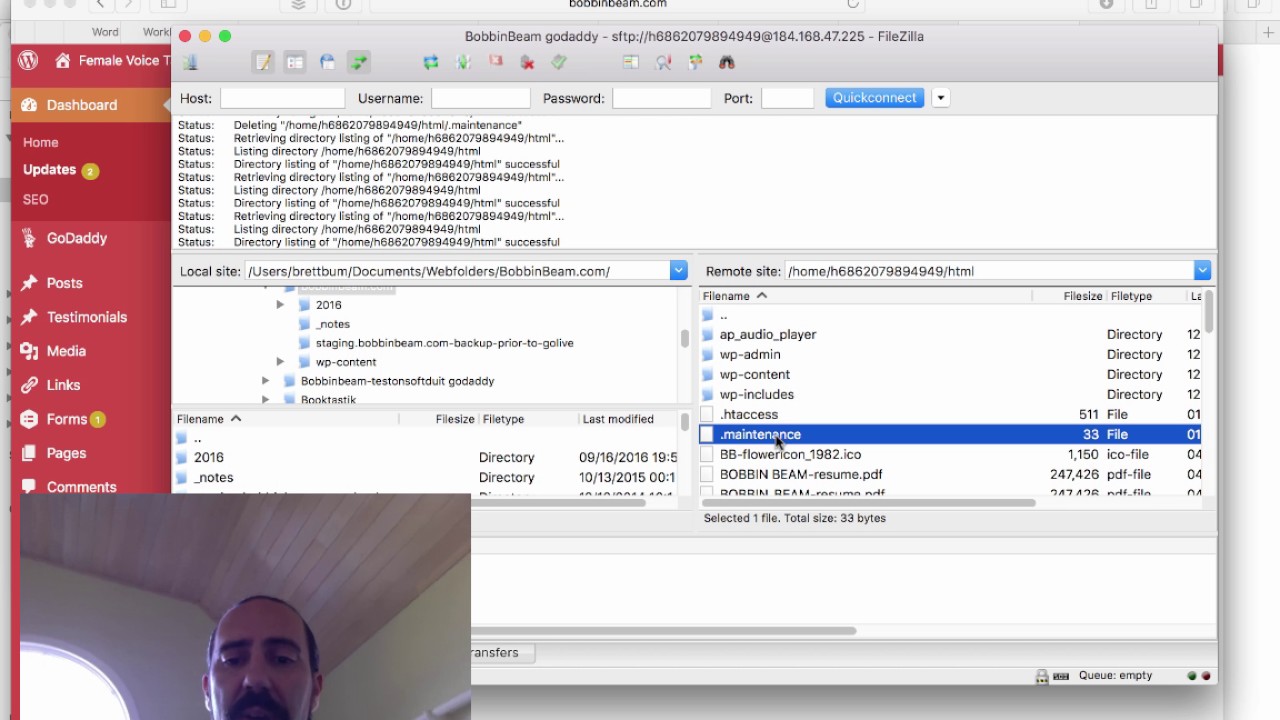
Task: Click the remote file list horizontal scrollbar
Action: (867, 502)
